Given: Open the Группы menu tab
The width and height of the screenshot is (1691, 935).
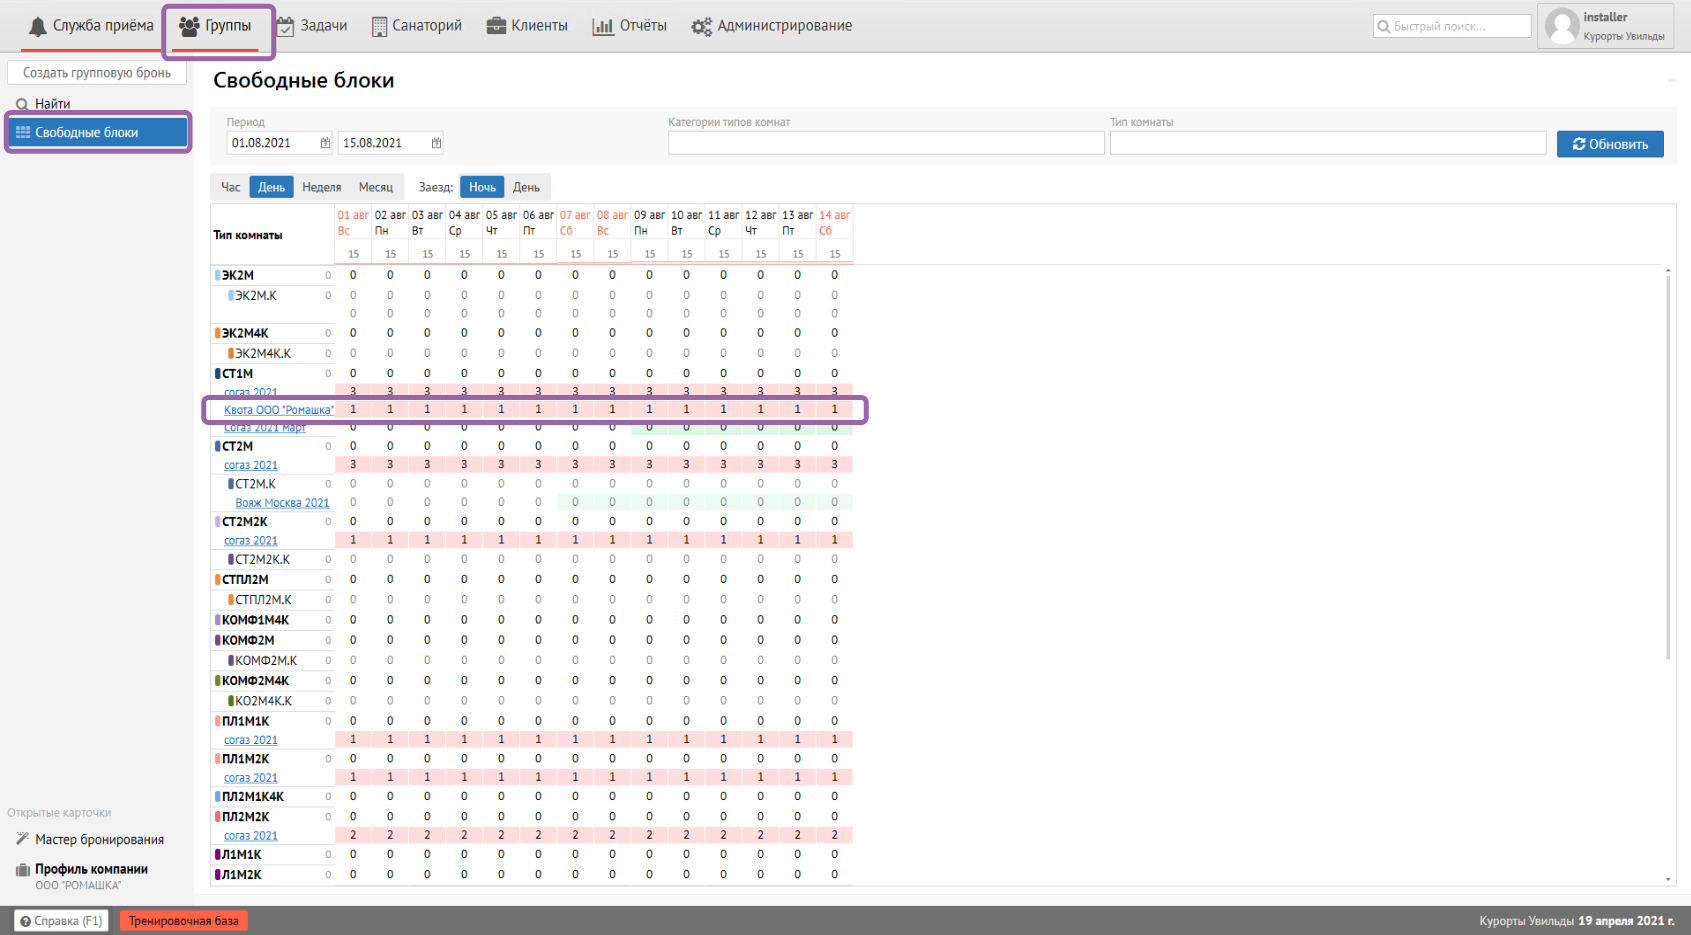Looking at the screenshot, I should click(x=217, y=26).
